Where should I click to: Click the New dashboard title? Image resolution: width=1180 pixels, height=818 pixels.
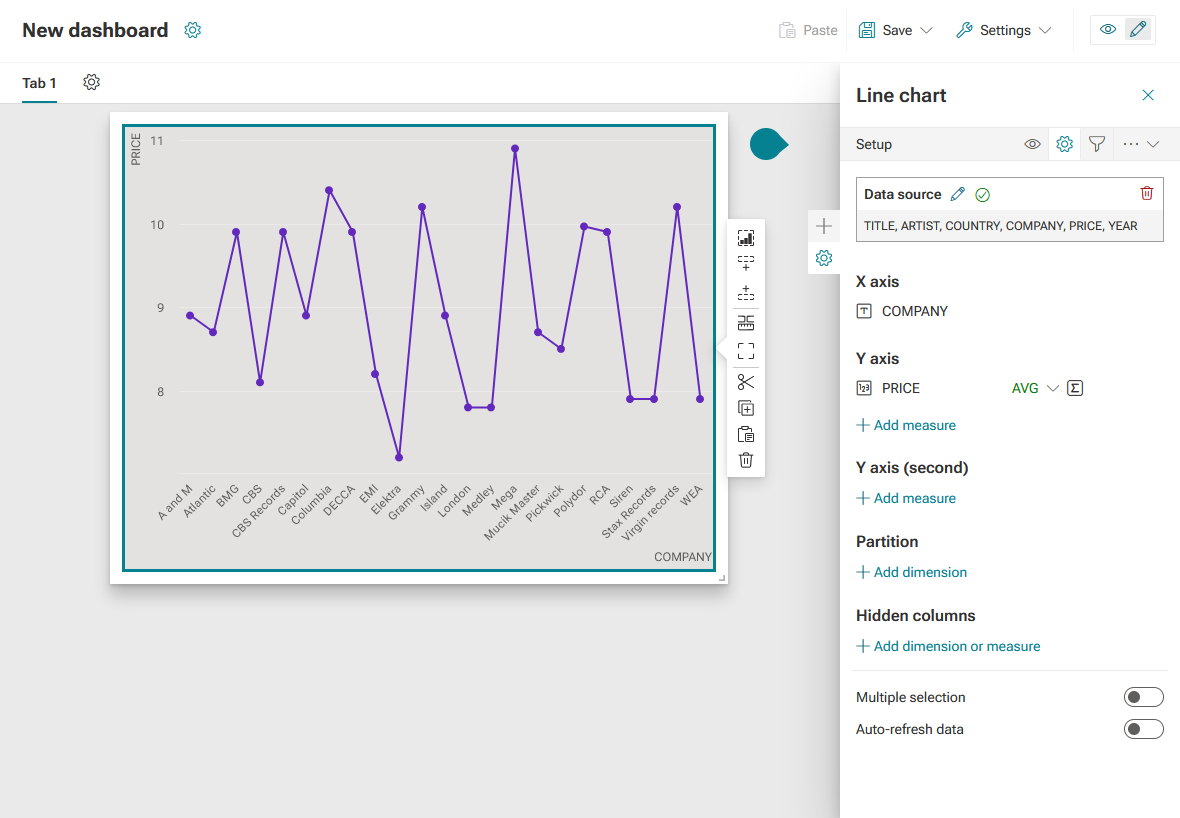[x=95, y=30]
